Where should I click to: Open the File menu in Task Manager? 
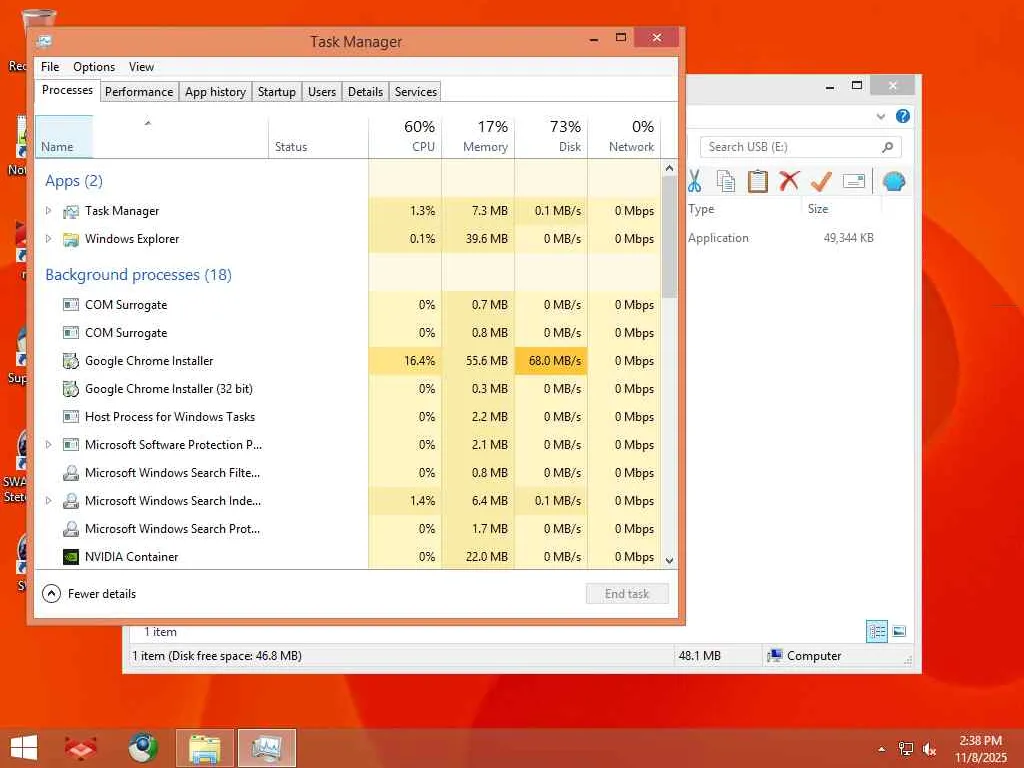coord(50,67)
